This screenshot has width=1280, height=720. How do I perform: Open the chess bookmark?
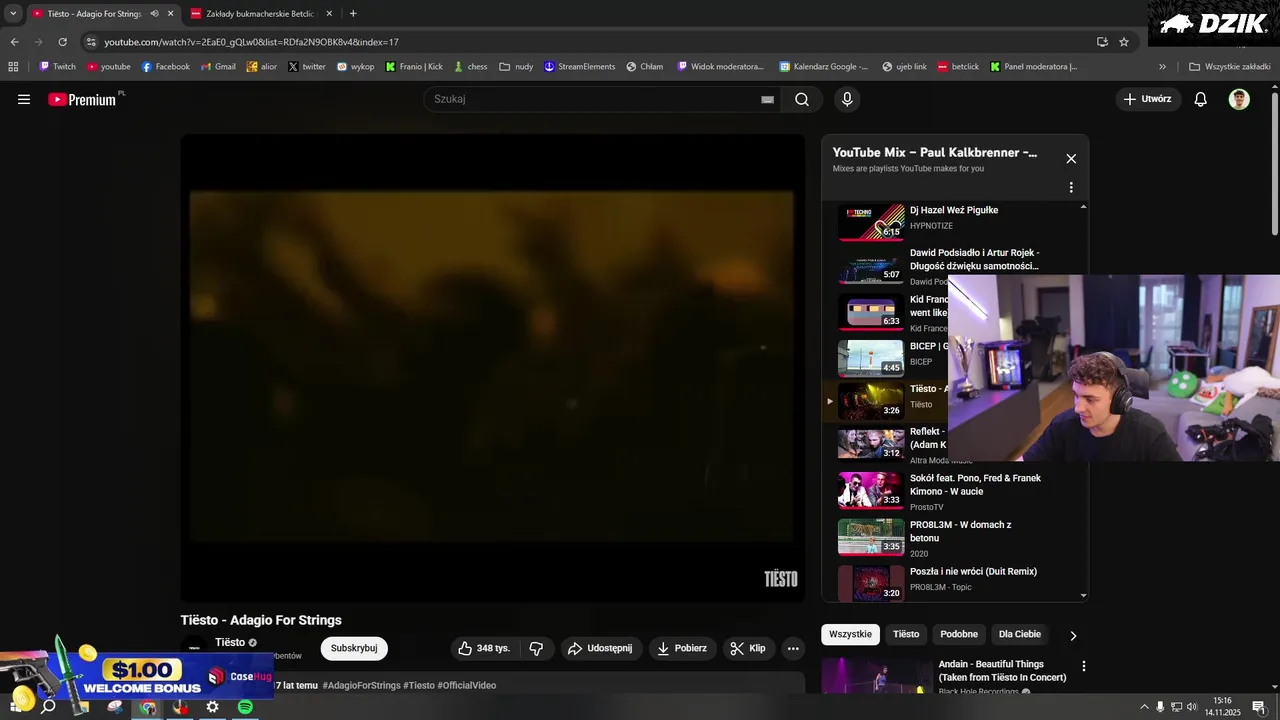point(470,67)
